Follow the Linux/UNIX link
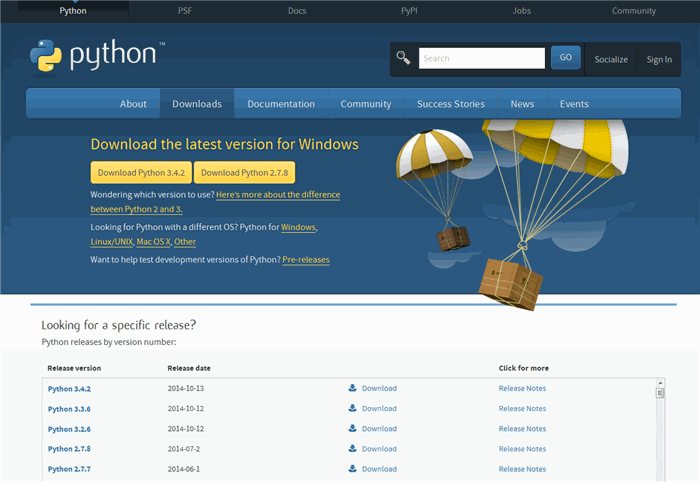700x482 pixels. 112,242
